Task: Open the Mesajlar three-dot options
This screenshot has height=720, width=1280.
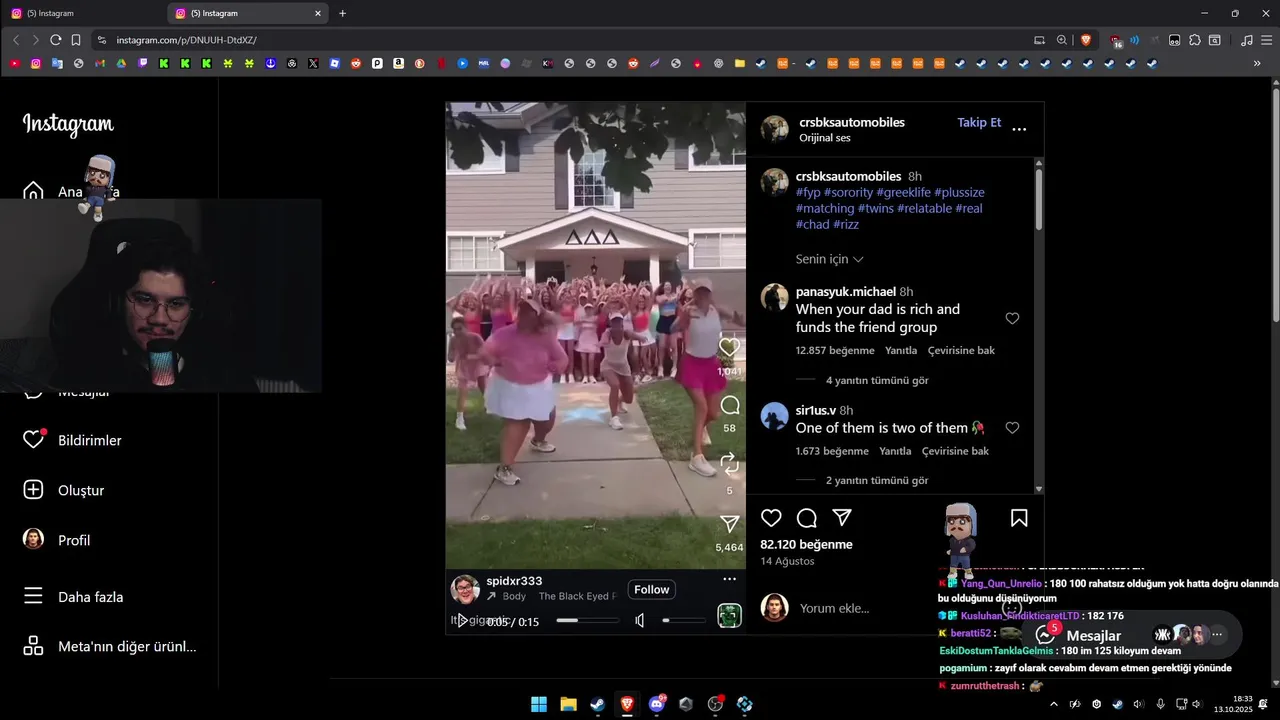Action: coord(1217,634)
